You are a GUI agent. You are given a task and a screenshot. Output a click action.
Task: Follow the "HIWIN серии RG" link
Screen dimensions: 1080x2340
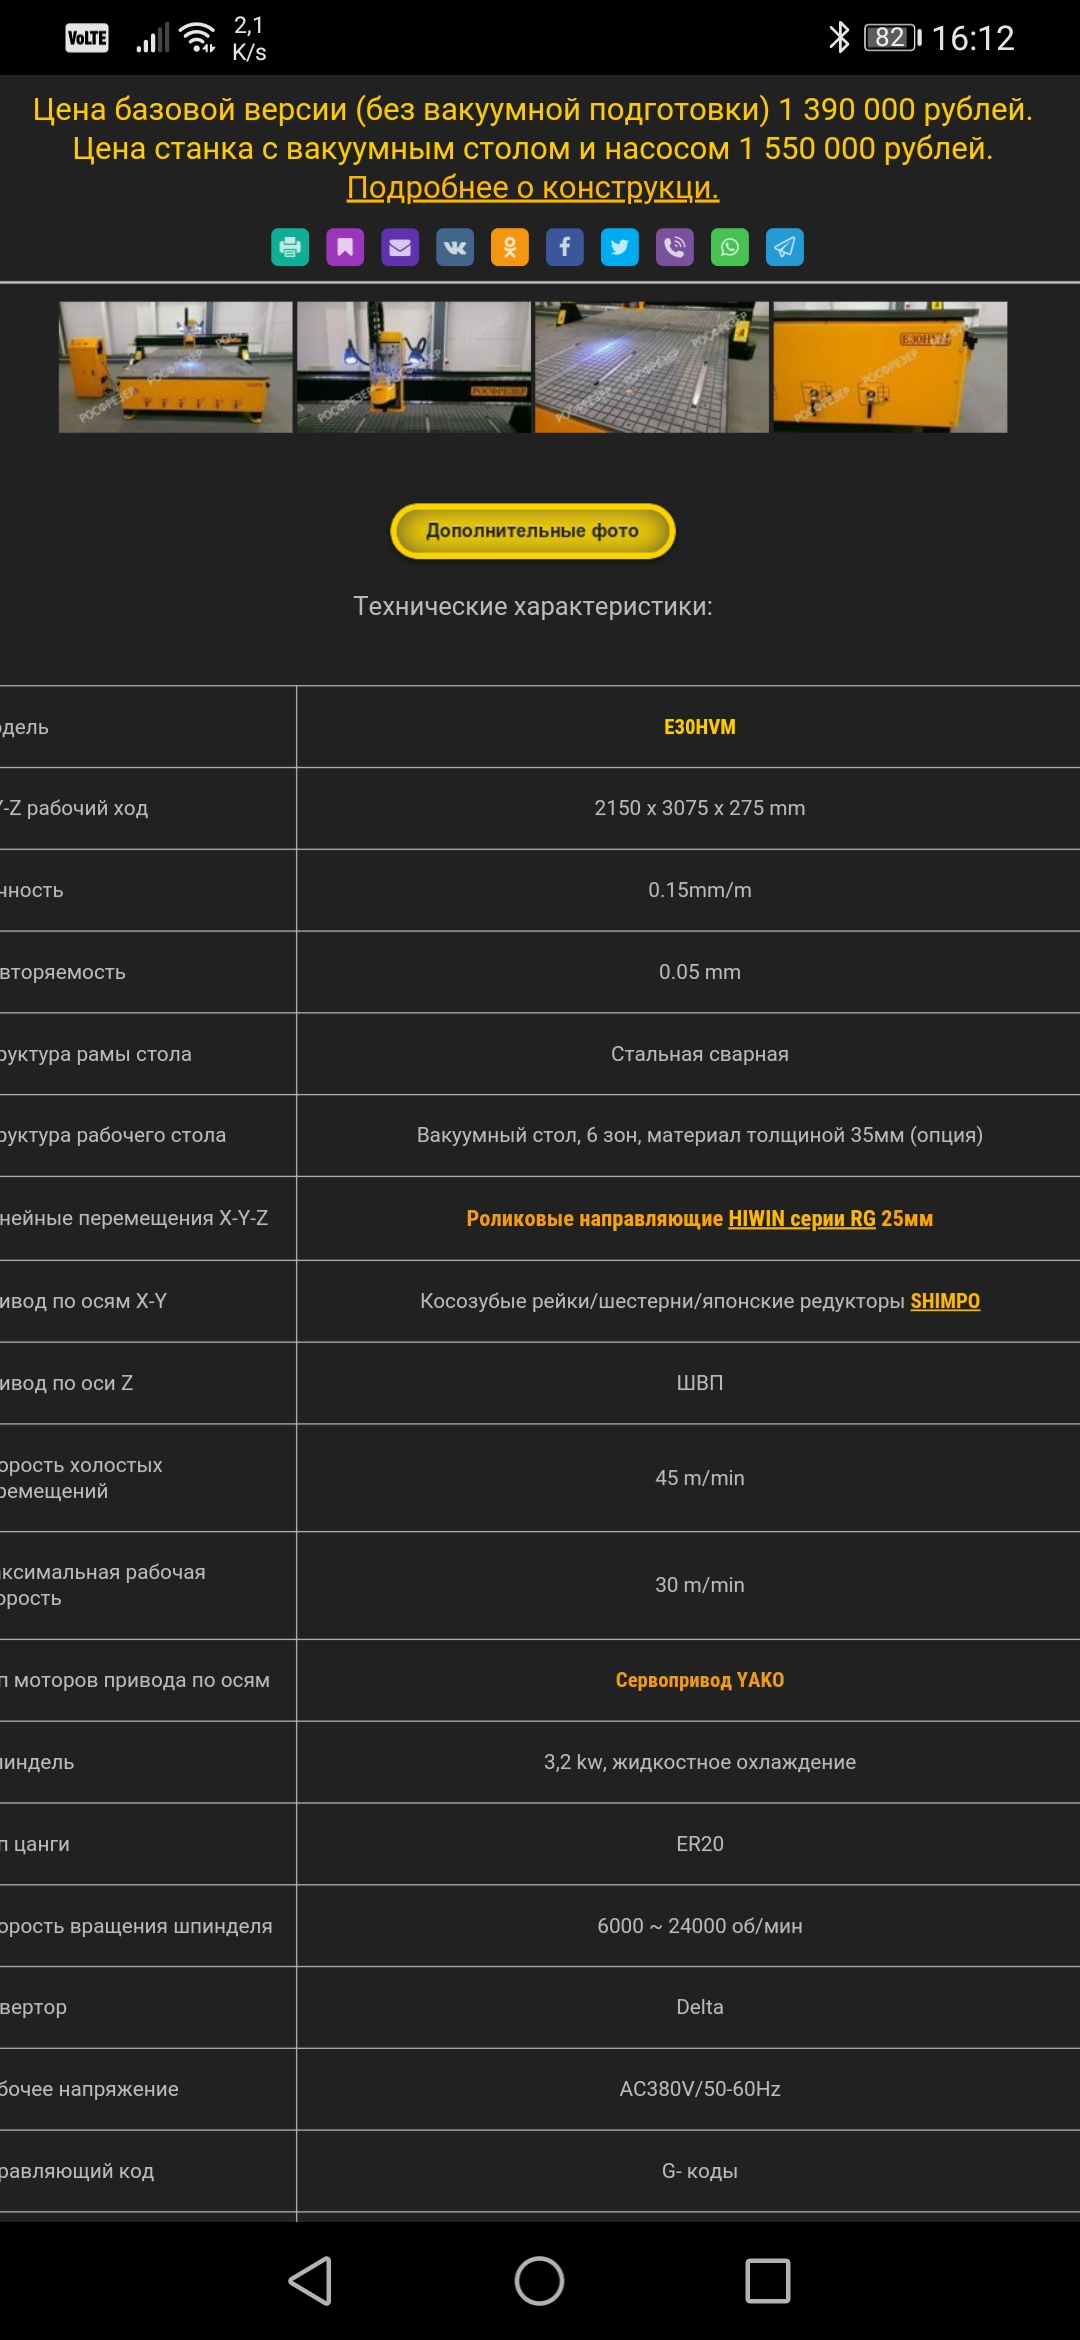tap(801, 1219)
